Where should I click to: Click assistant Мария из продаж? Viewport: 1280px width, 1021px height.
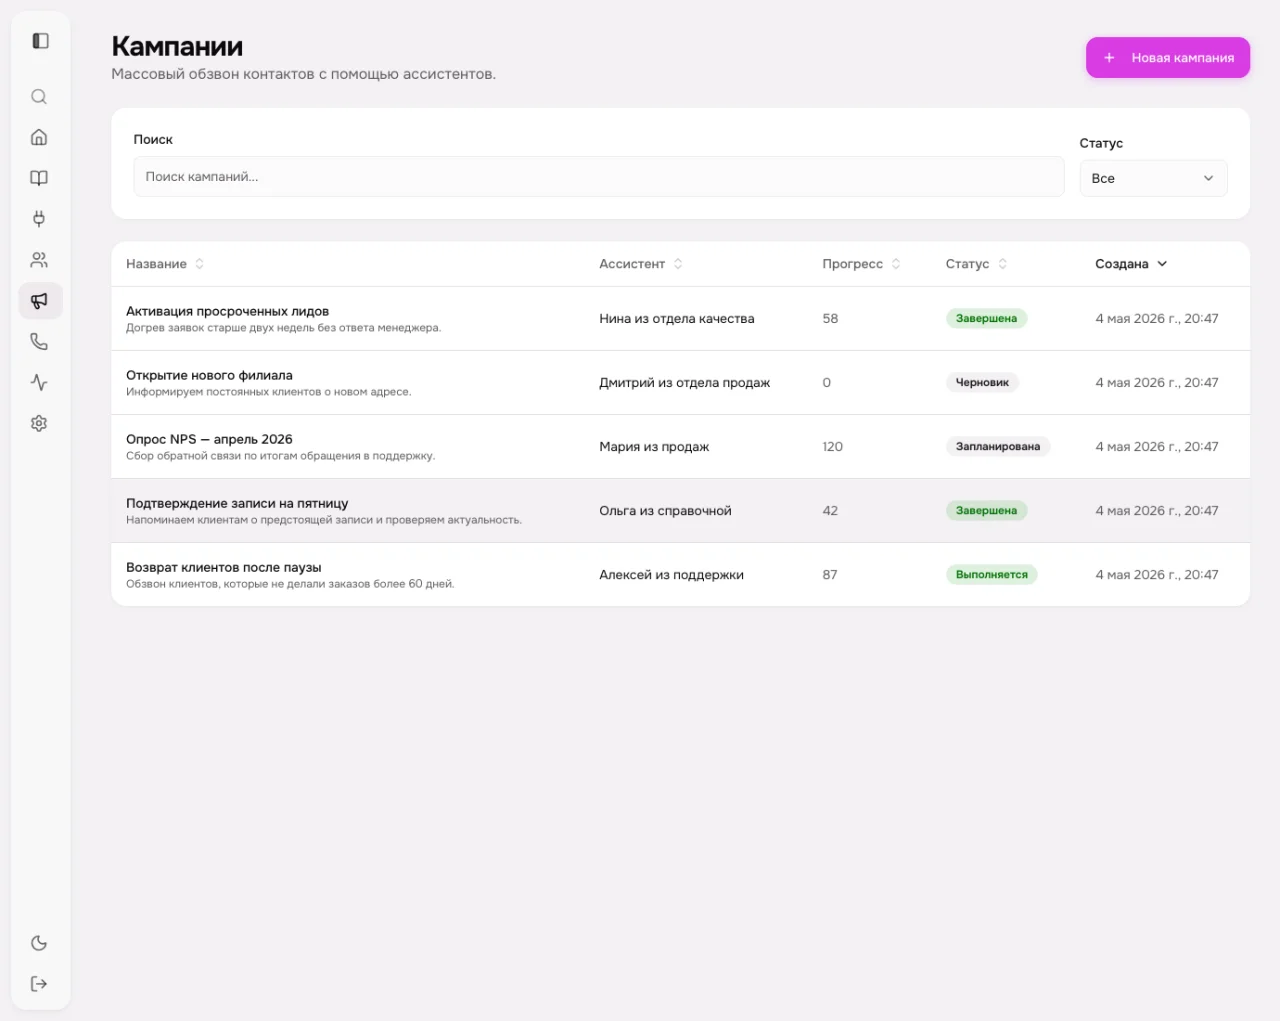(654, 447)
